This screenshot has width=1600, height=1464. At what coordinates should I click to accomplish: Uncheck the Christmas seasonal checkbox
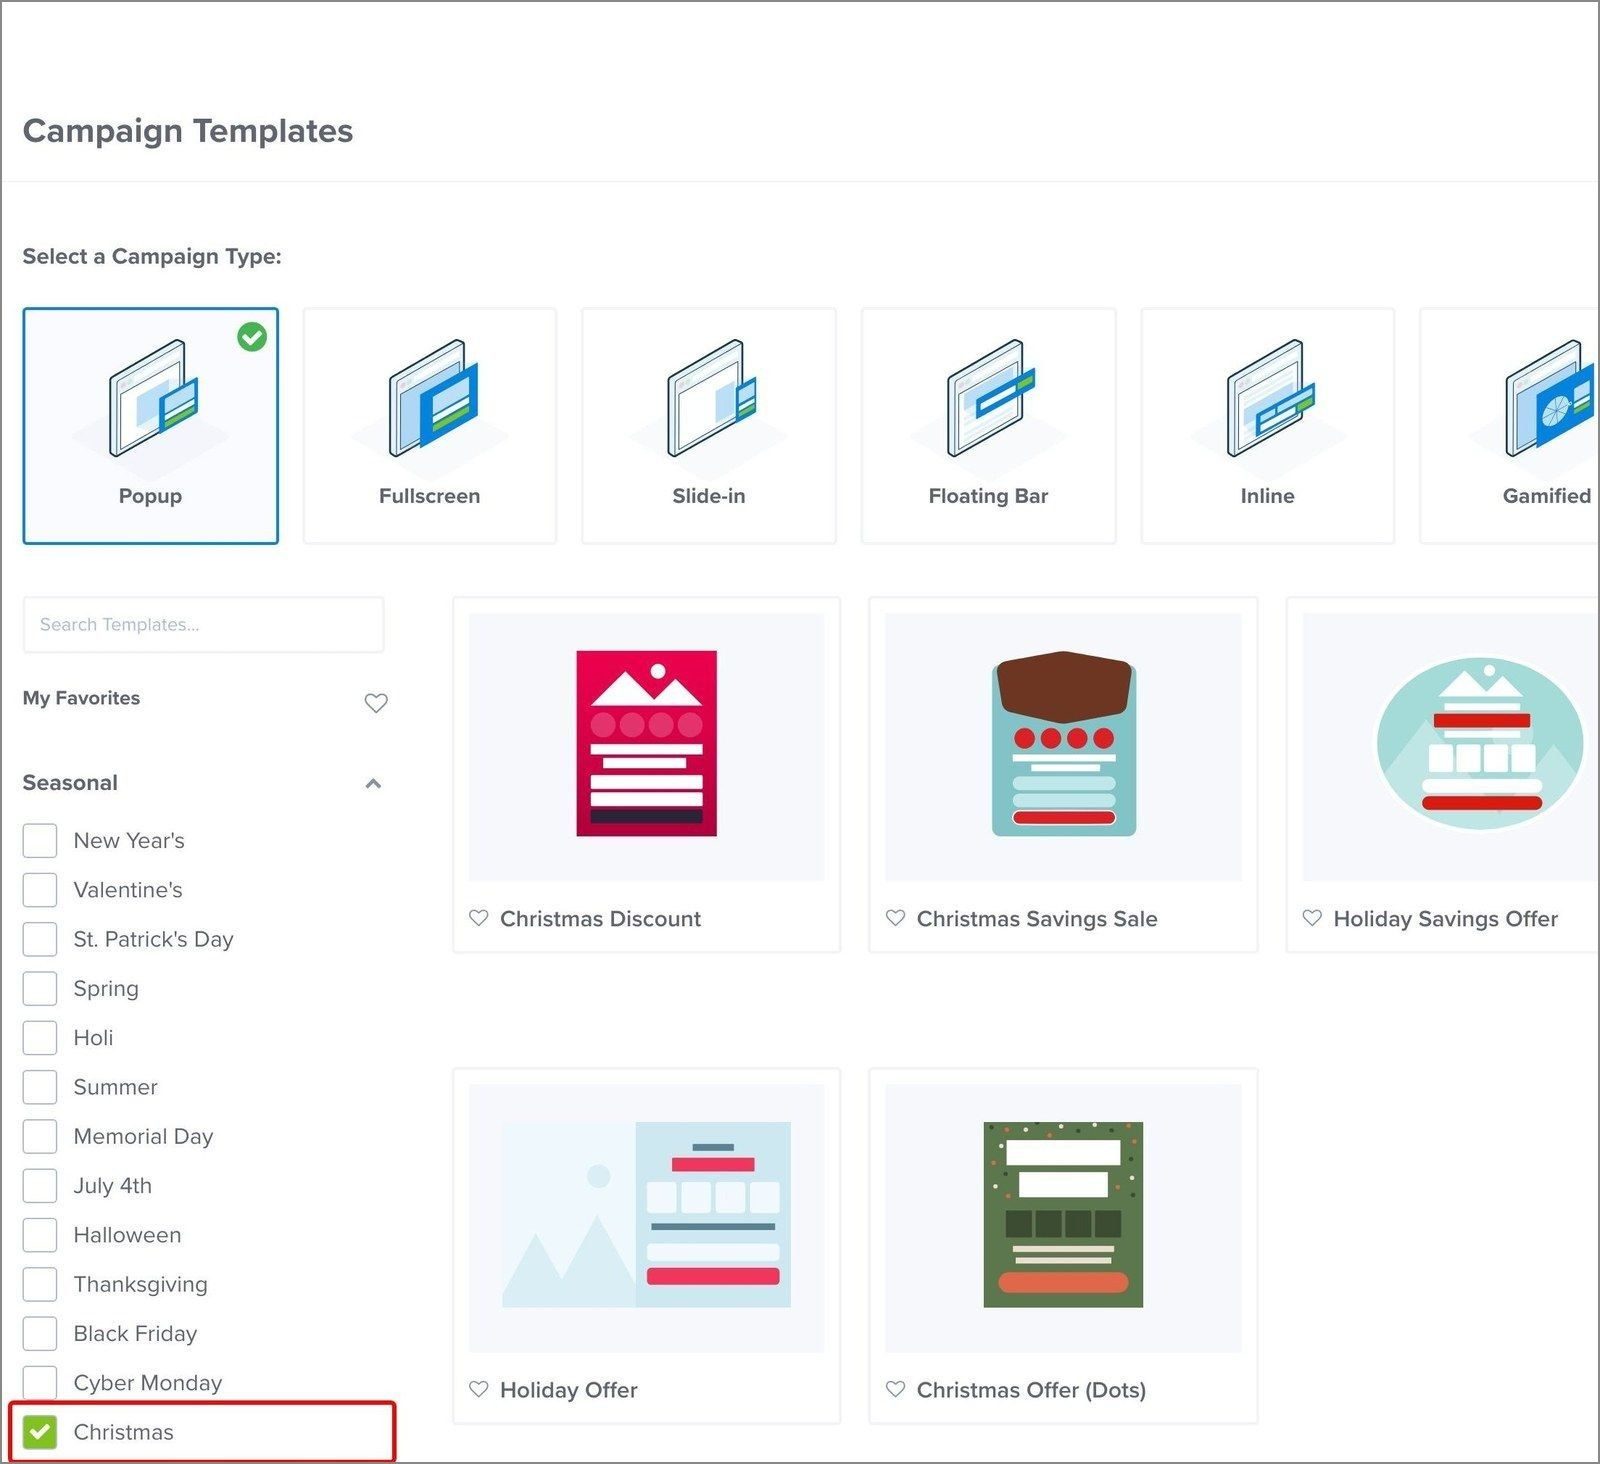point(40,1432)
